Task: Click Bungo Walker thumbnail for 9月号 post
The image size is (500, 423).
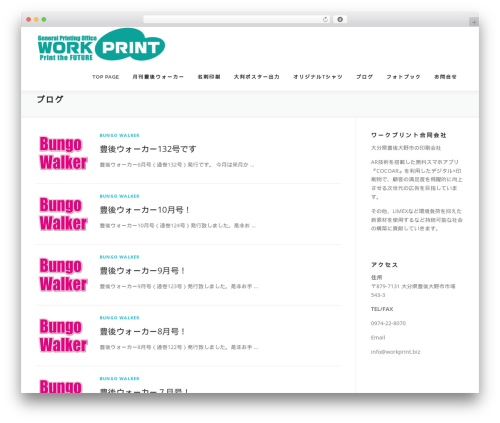Action: pos(63,275)
